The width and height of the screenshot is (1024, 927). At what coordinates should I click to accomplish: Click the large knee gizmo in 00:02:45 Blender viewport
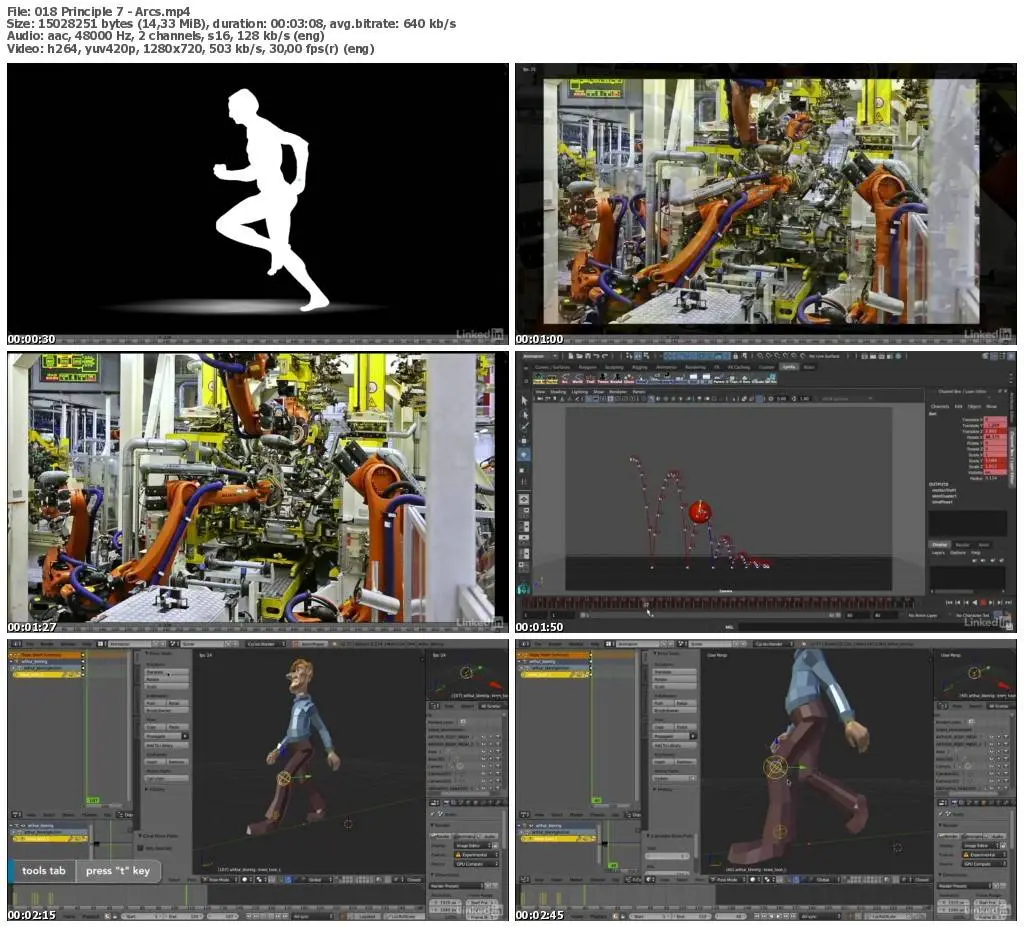pos(776,768)
